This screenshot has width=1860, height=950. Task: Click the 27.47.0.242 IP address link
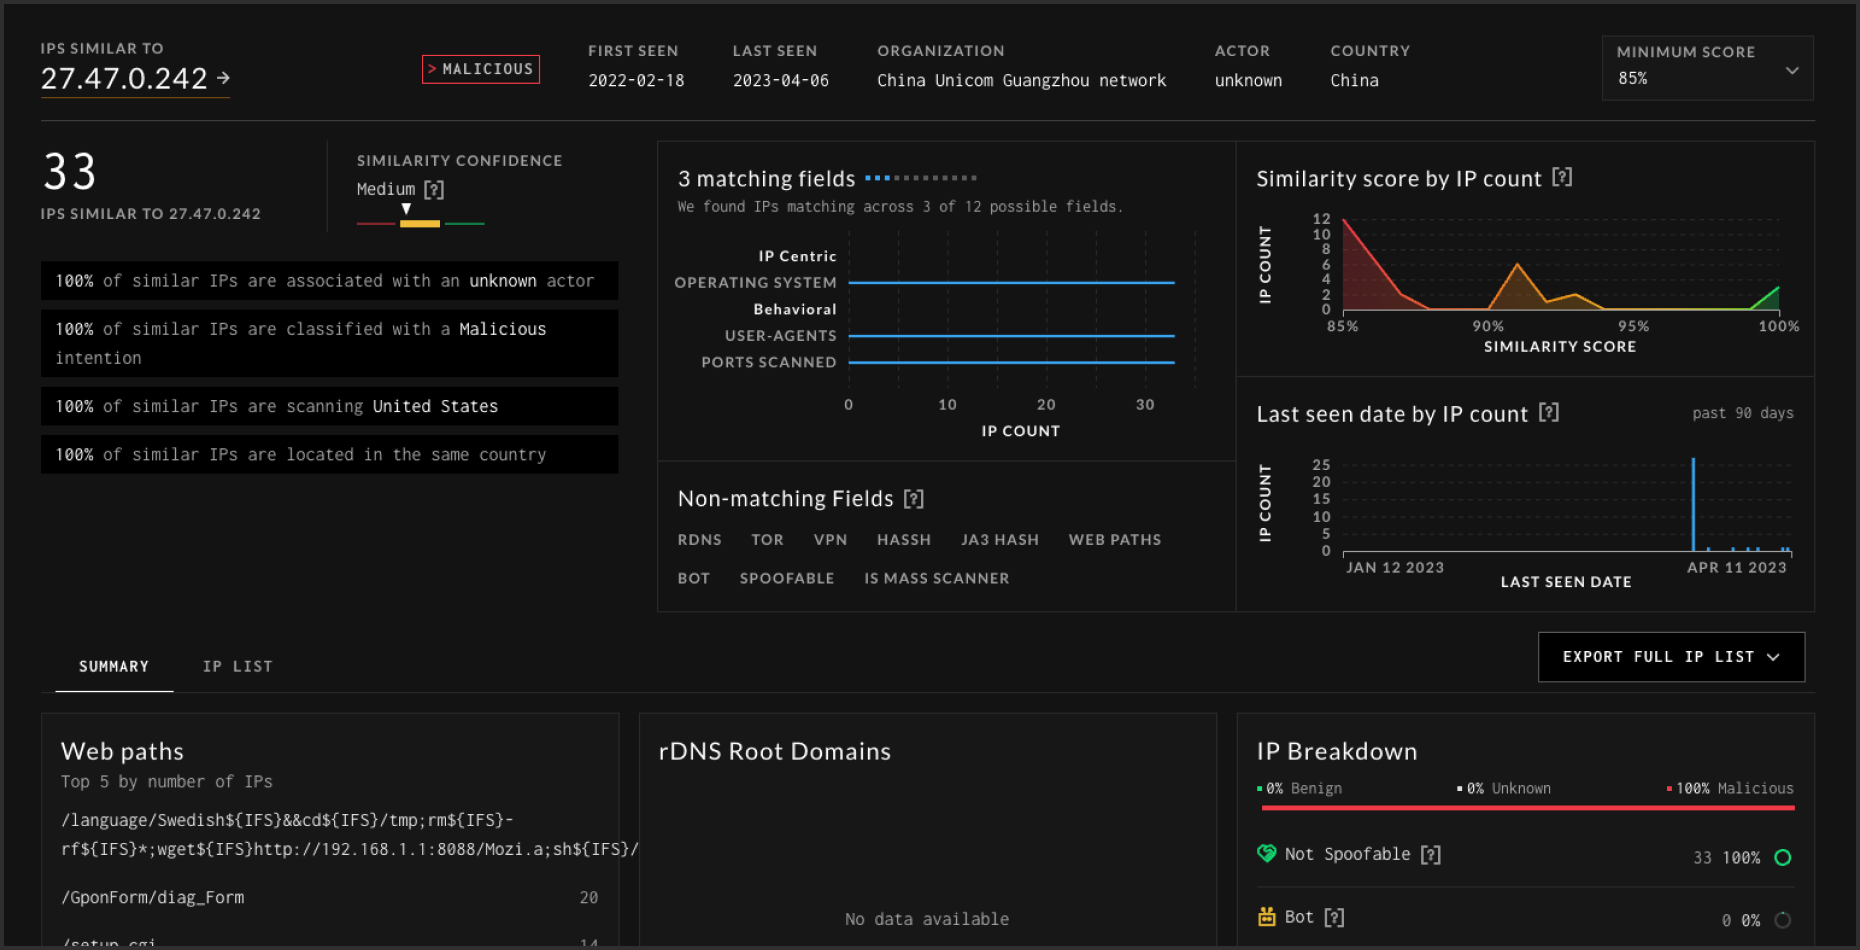pyautogui.click(x=125, y=78)
